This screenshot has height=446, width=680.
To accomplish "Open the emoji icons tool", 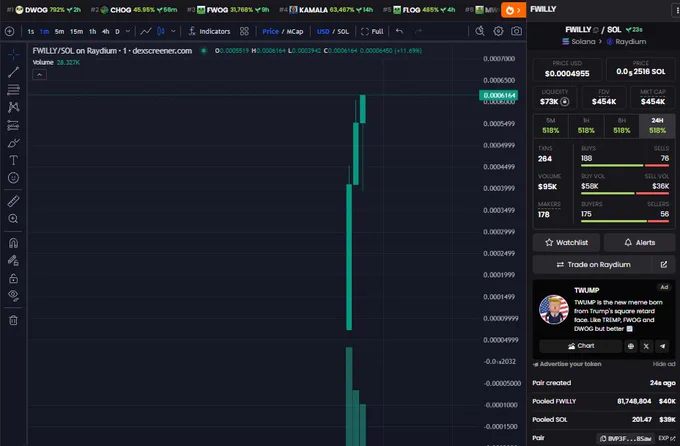I will [x=13, y=178].
